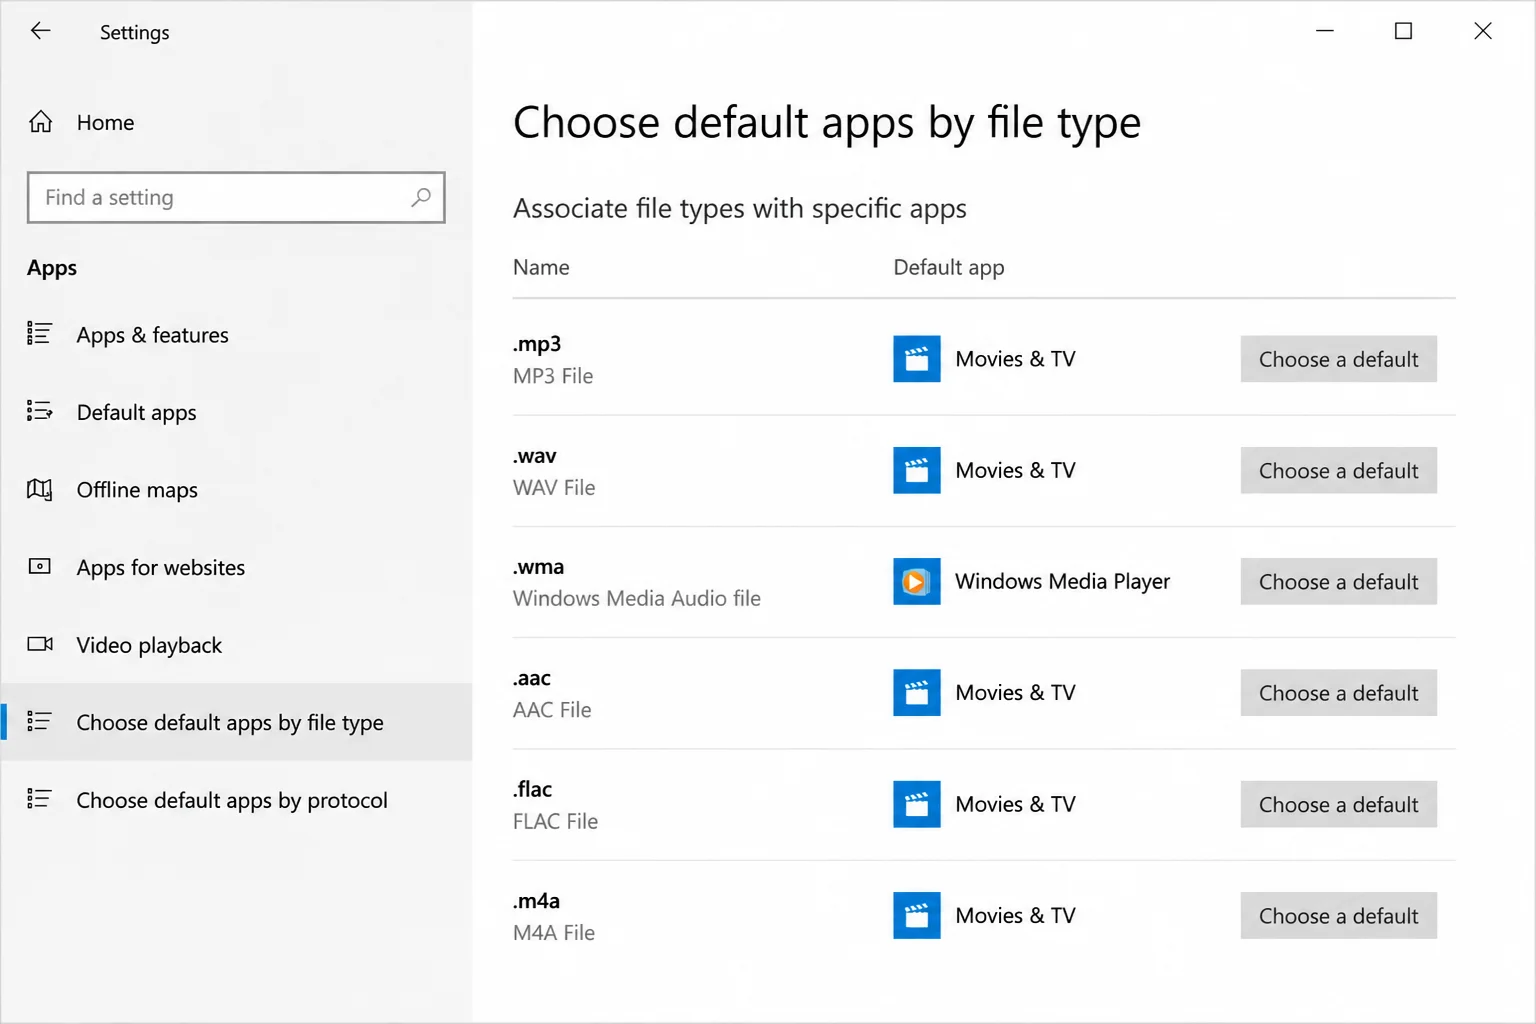The image size is (1536, 1024).
Task: Click the Apps for websites icon
Action: pos(39,566)
